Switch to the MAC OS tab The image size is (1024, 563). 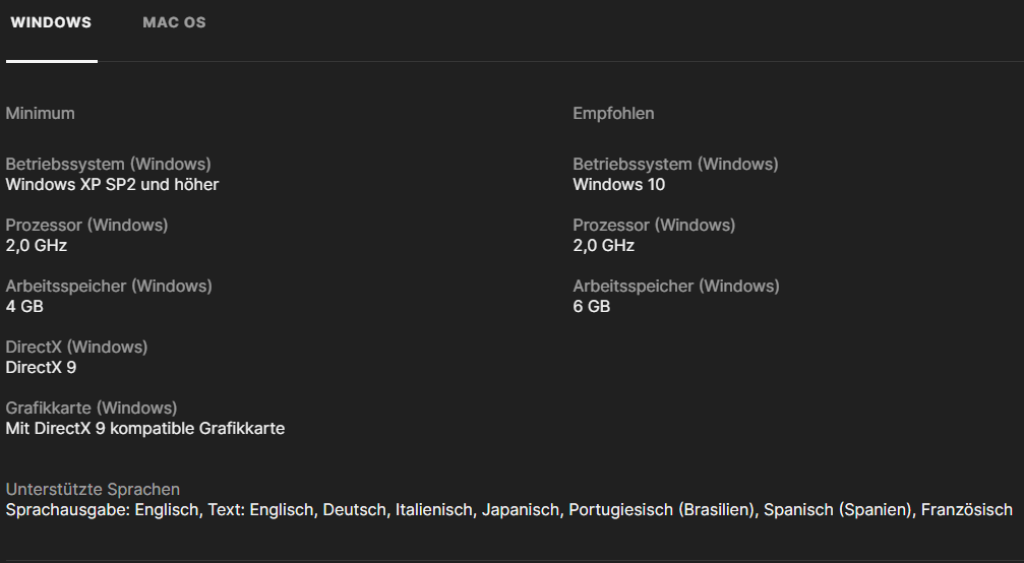(x=174, y=23)
